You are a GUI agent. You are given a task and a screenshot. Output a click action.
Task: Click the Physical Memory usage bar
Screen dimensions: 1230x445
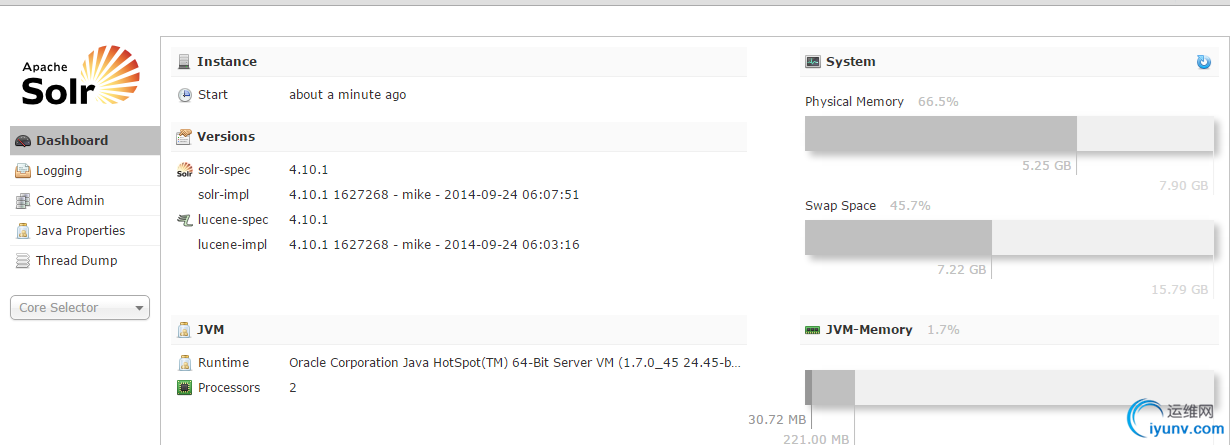coord(1010,134)
